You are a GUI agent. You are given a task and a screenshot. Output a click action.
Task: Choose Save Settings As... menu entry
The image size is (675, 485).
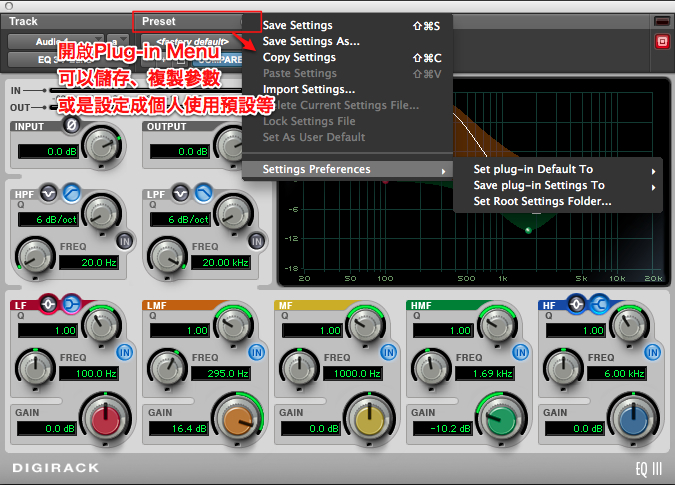[347, 41]
